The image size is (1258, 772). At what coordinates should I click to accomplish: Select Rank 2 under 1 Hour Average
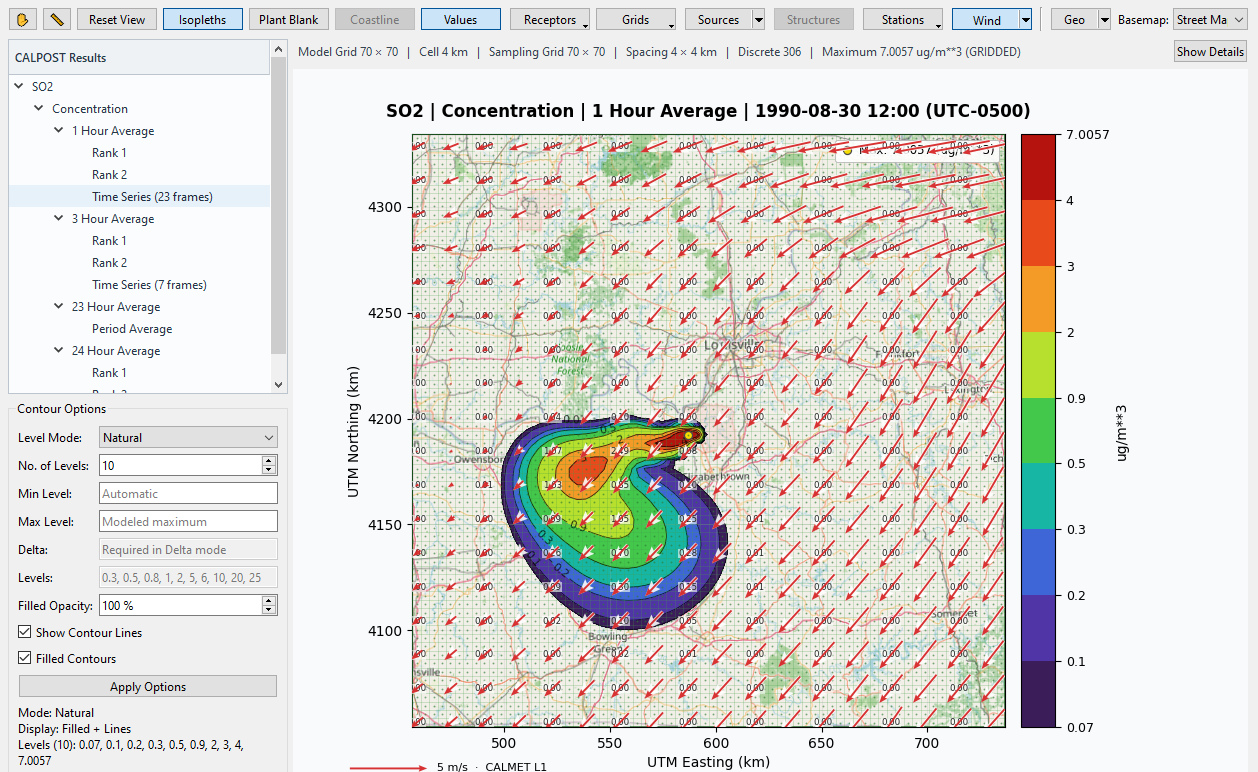tap(109, 175)
